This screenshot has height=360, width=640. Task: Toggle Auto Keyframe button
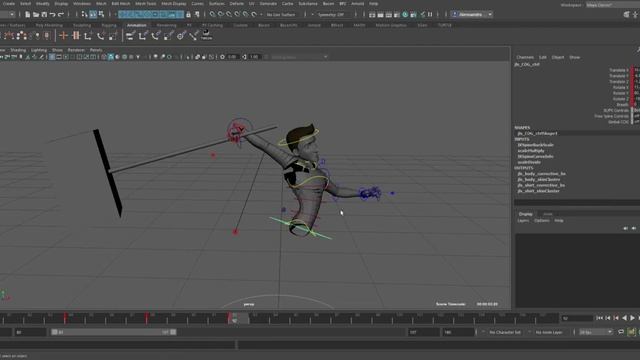[631, 332]
